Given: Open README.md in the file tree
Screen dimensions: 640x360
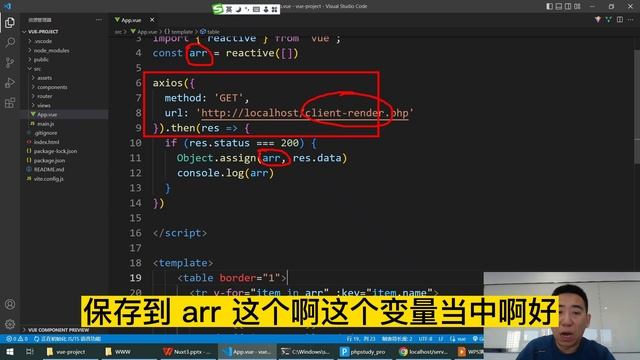Looking at the screenshot, I should (x=49, y=169).
